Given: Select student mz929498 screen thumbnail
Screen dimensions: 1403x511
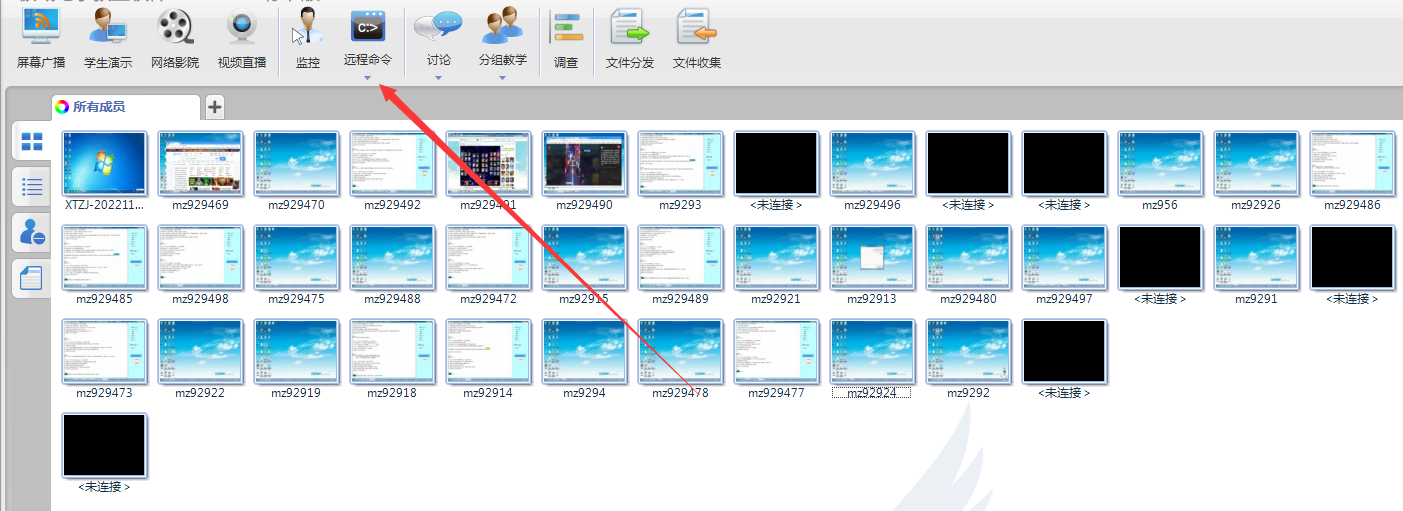Looking at the screenshot, I should (201, 257).
